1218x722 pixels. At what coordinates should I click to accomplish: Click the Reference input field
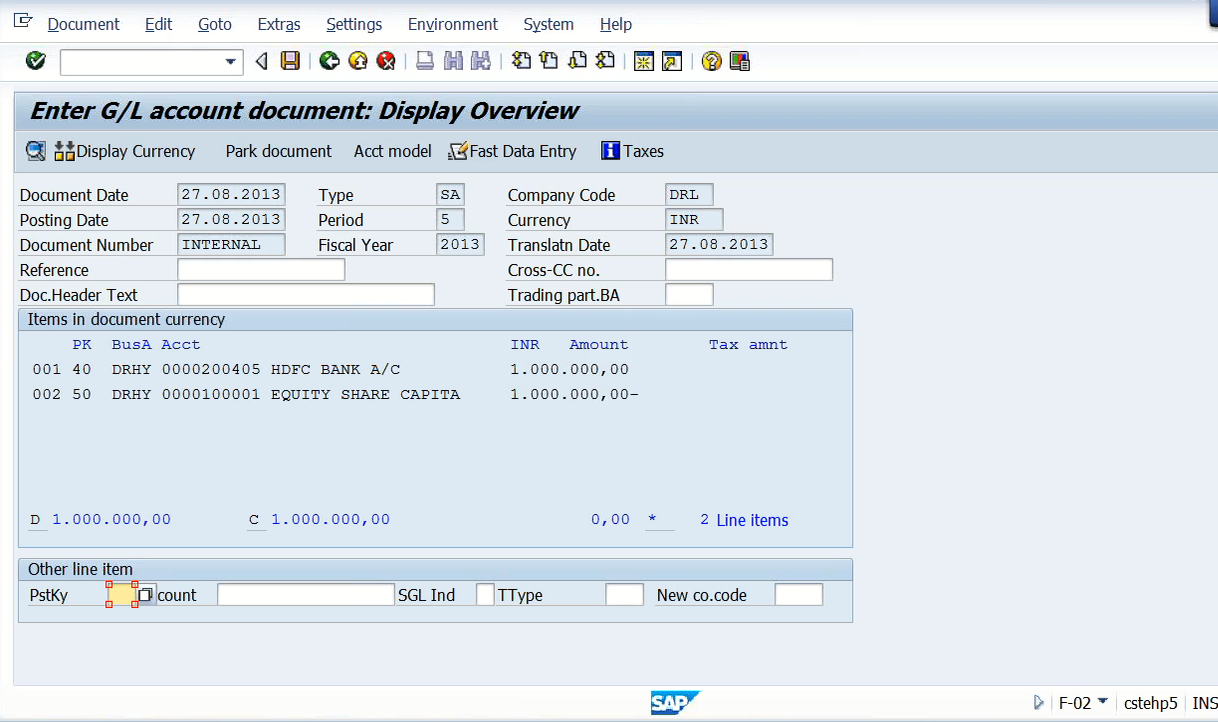tap(261, 270)
